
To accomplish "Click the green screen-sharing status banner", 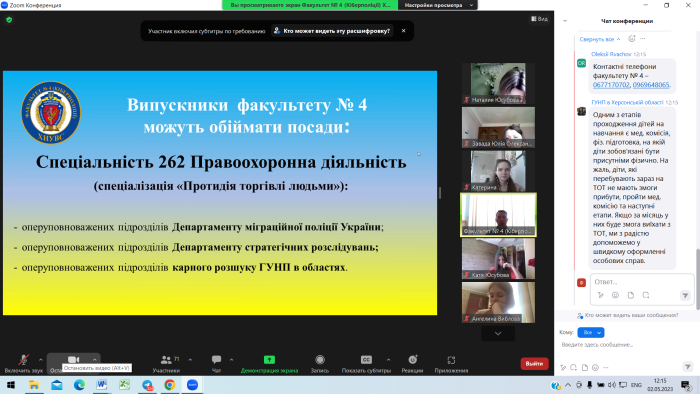I will click(x=310, y=5).
